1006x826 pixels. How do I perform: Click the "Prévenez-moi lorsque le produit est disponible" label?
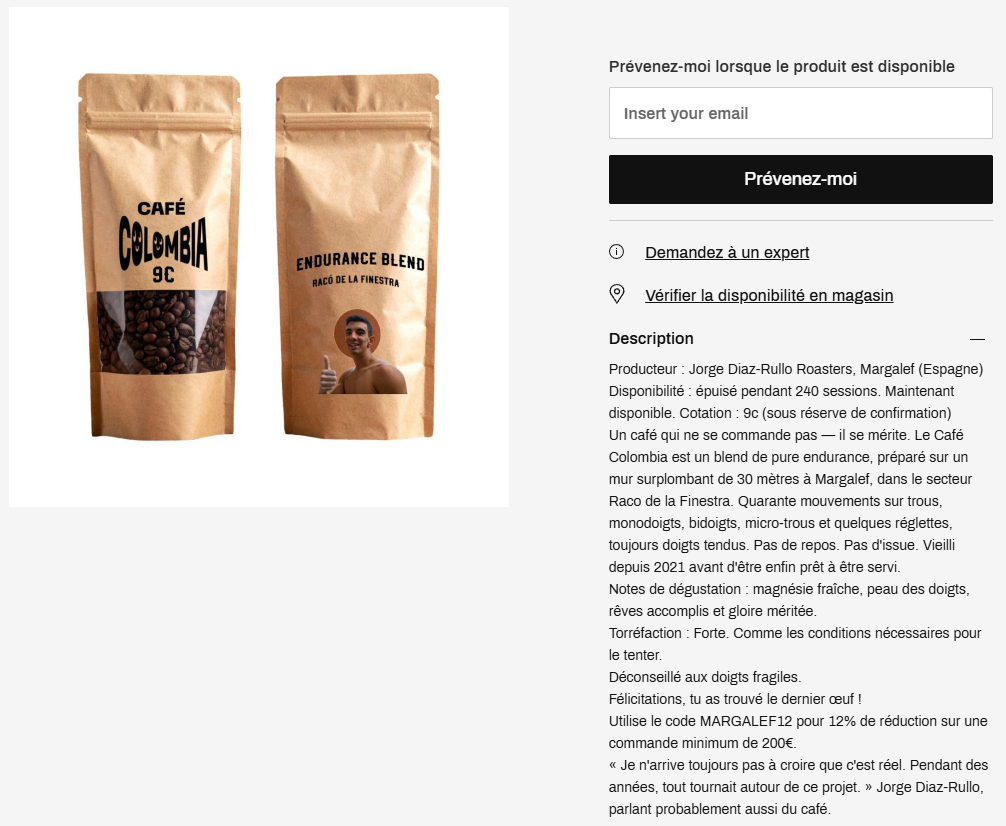click(781, 66)
